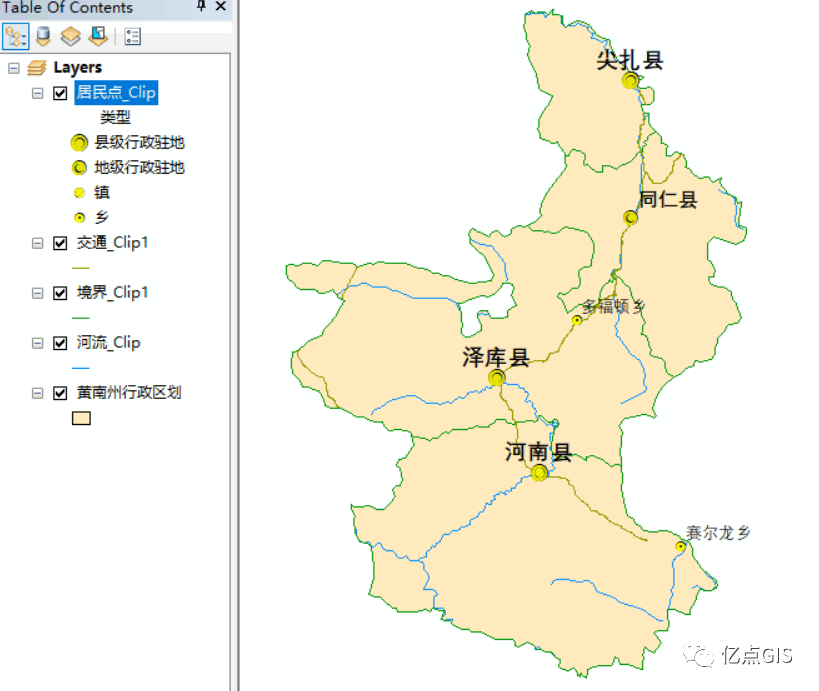Click the 泽库县 point marker on map
Viewport: 819px width, 691px height.
(x=497, y=377)
